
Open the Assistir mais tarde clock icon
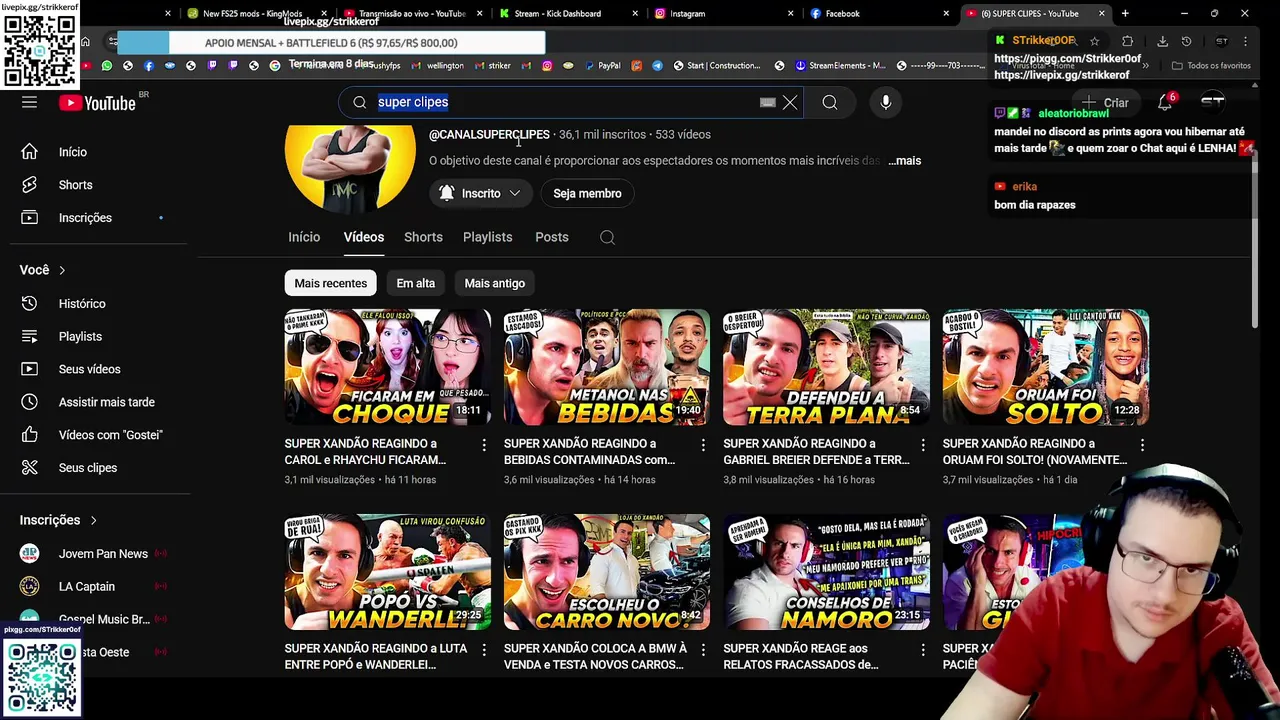point(29,402)
